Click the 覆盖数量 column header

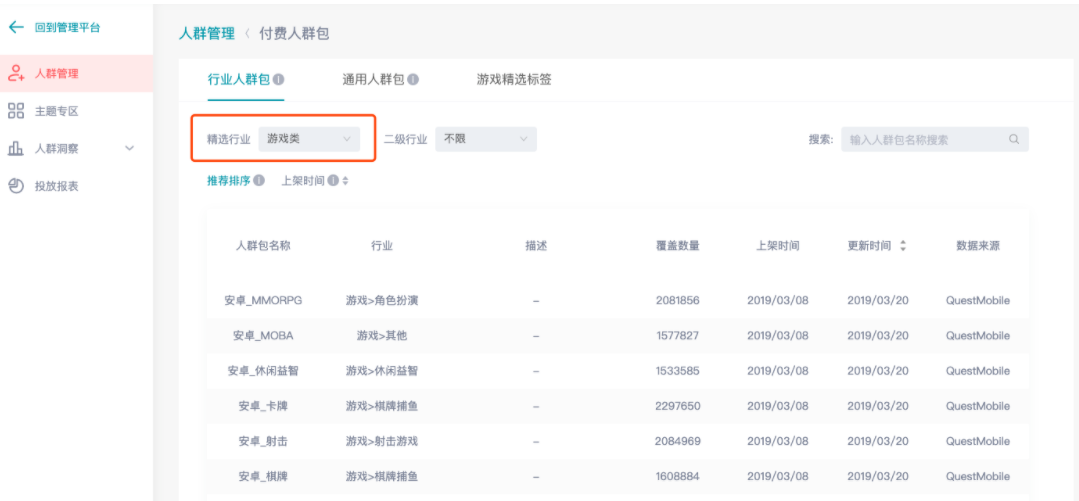point(678,246)
